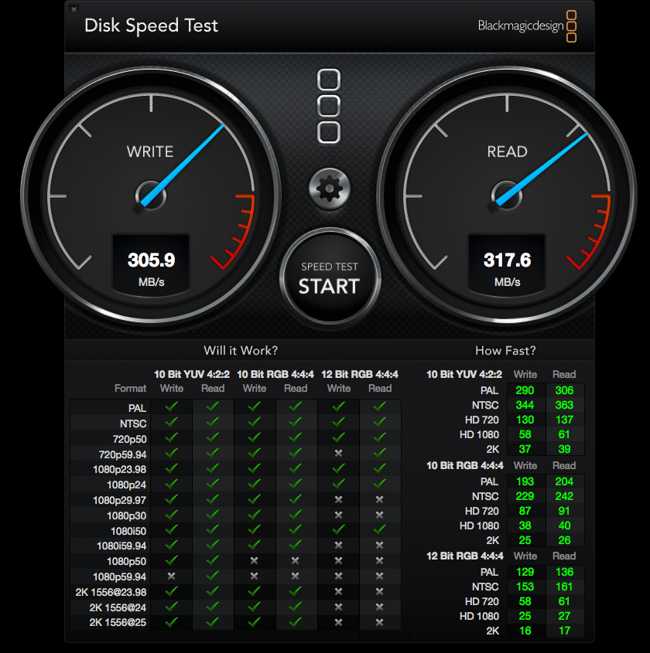
Task: Click the WRITE gauge needle hub
Action: pyautogui.click(x=150, y=196)
